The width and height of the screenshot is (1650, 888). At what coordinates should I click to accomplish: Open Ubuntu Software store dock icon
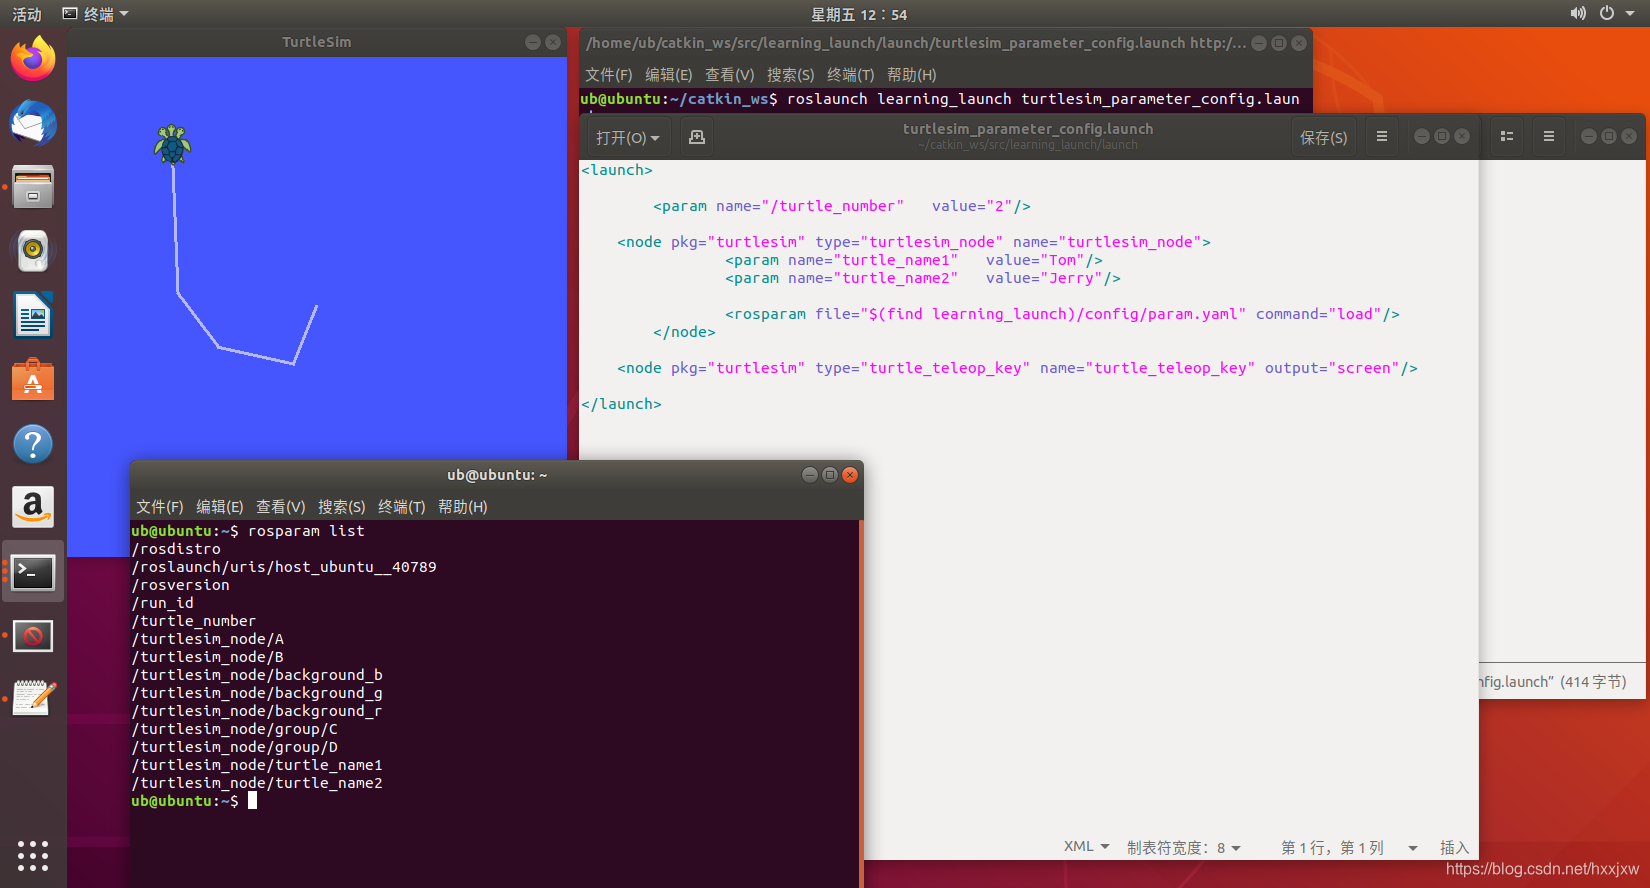coord(33,380)
